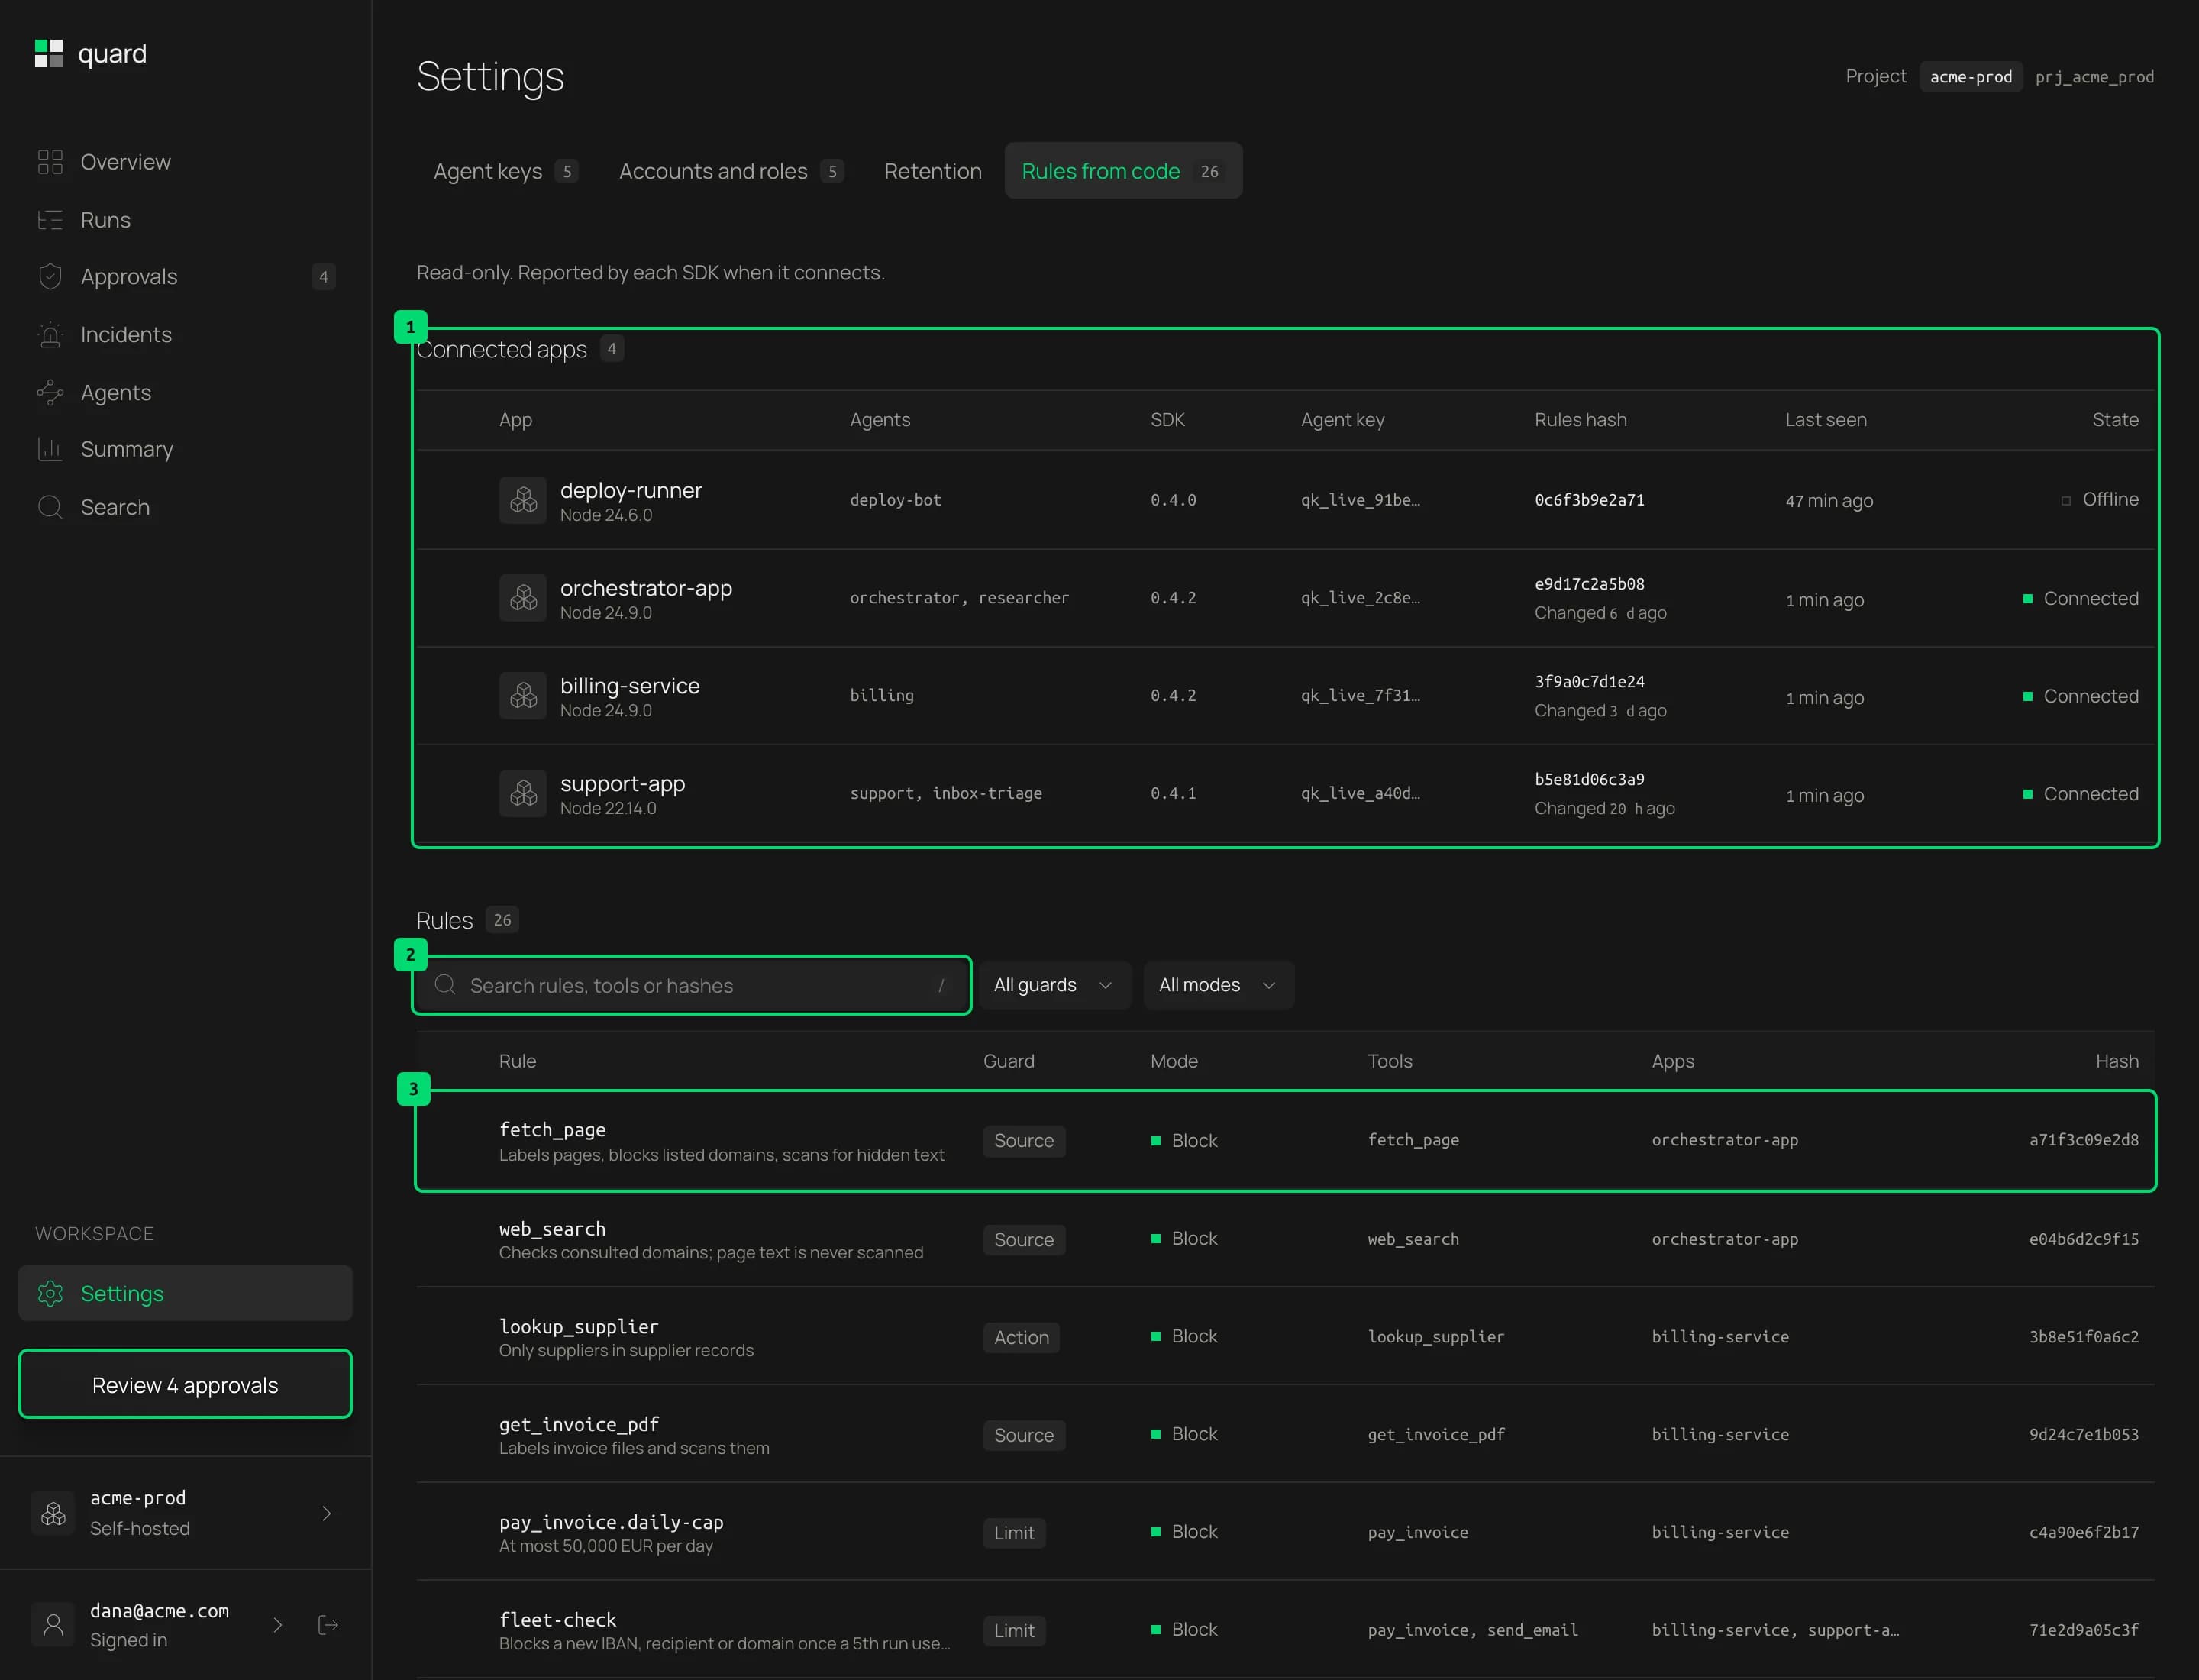Viewport: 2199px width, 1680px height.
Task: Open the fleet-check rule row
Action: click(x=1285, y=1630)
